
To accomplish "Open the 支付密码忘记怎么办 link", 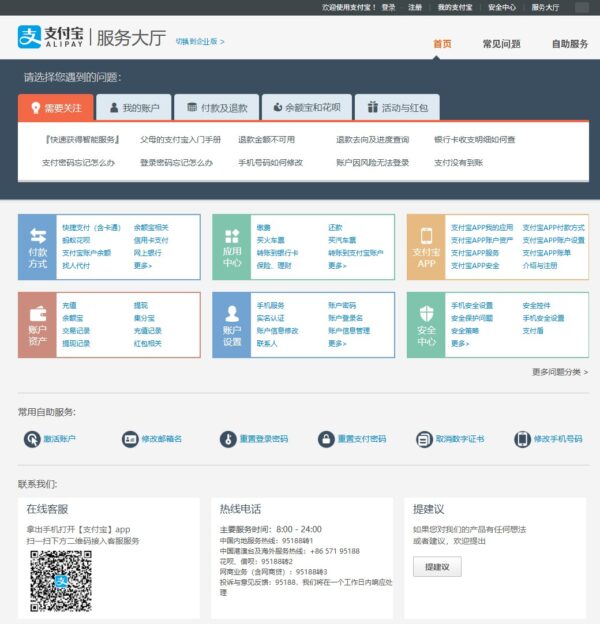I will pos(78,162).
